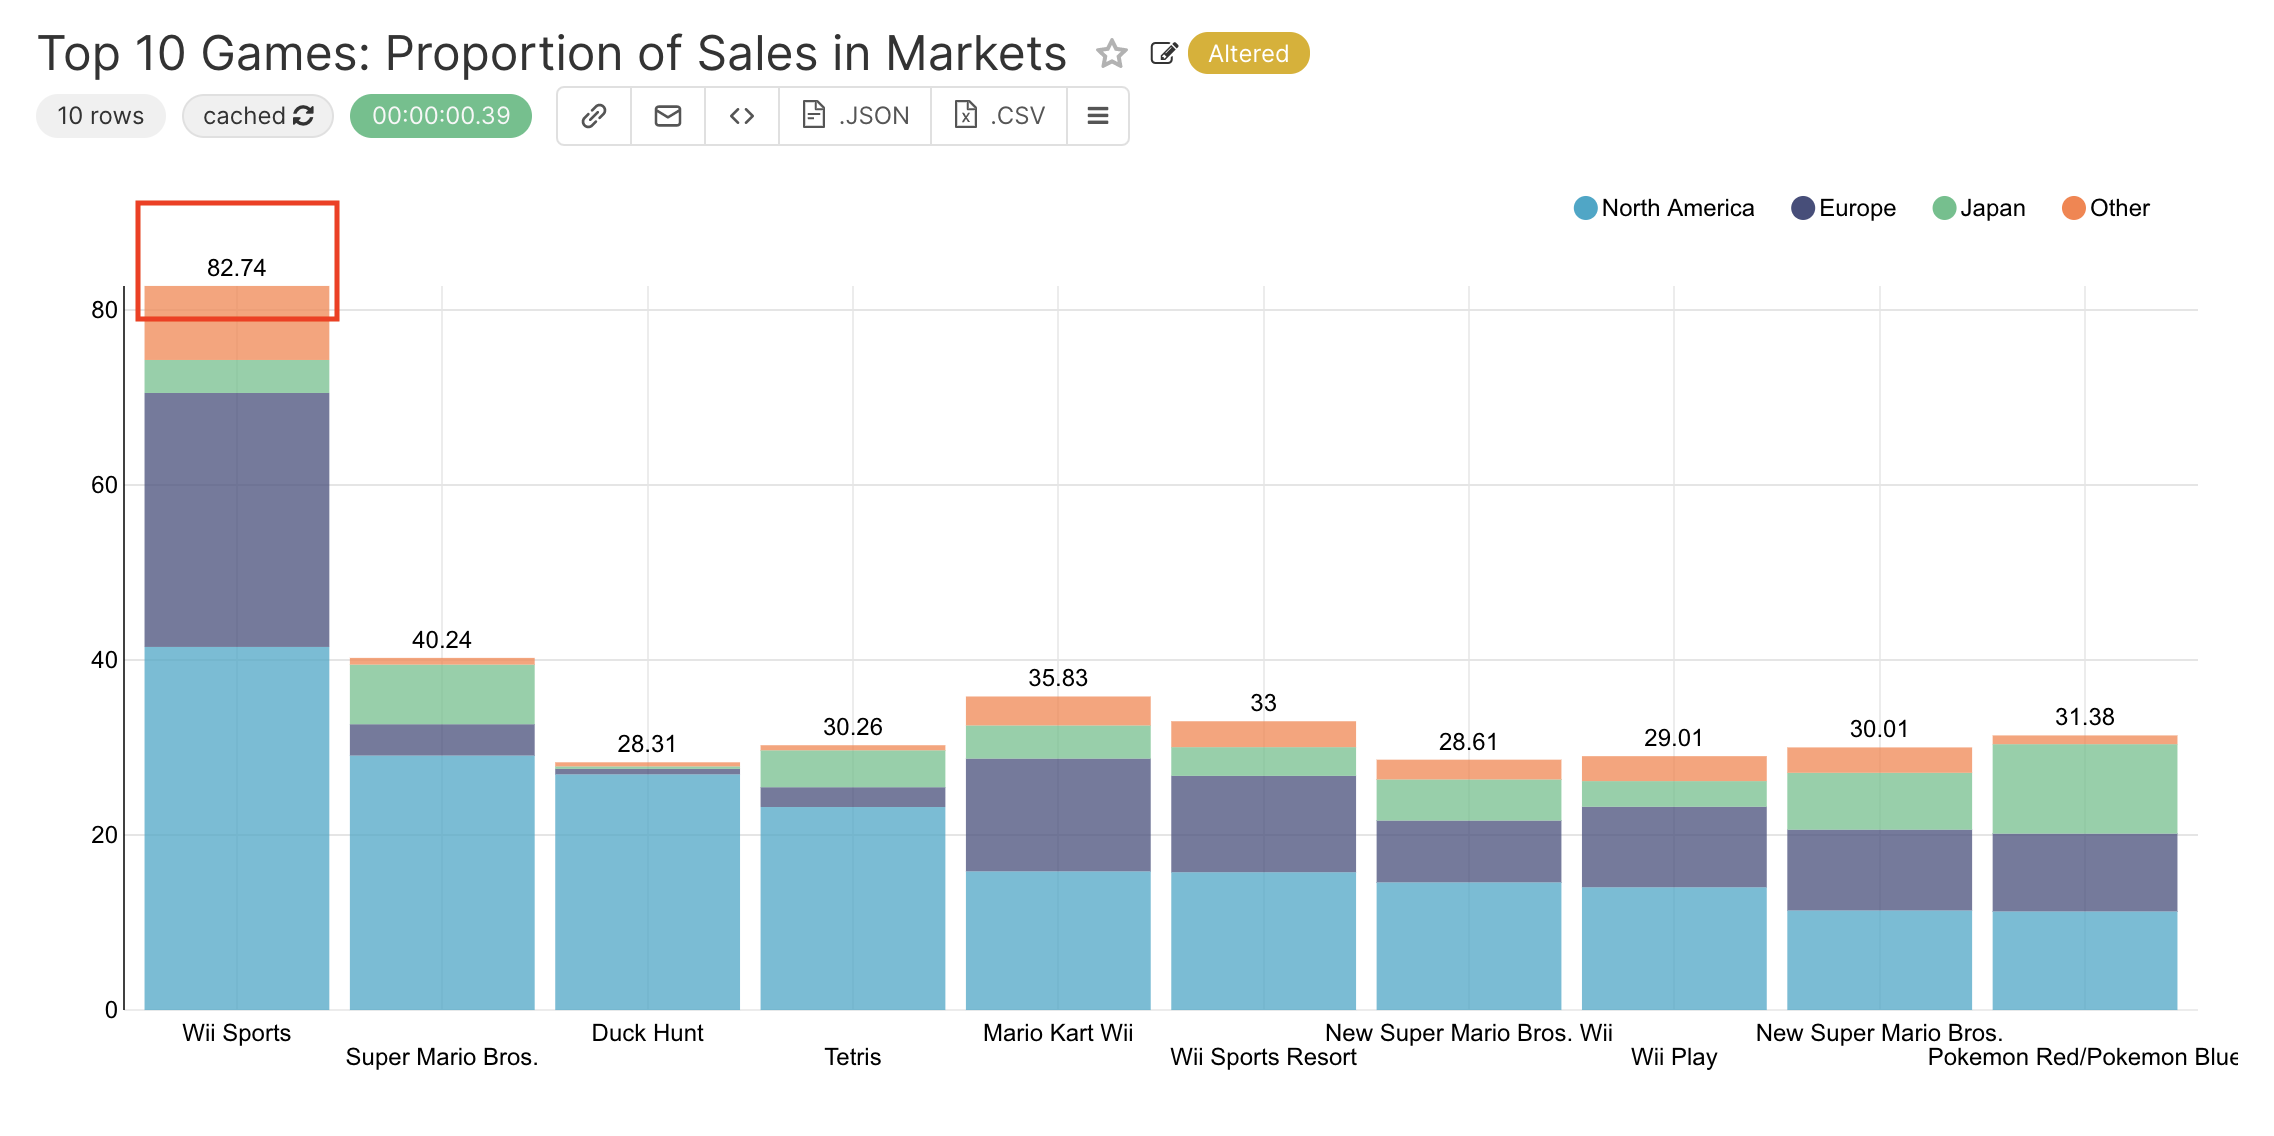
Task: Click Europe segment of Wii Sports bar
Action: (x=237, y=520)
